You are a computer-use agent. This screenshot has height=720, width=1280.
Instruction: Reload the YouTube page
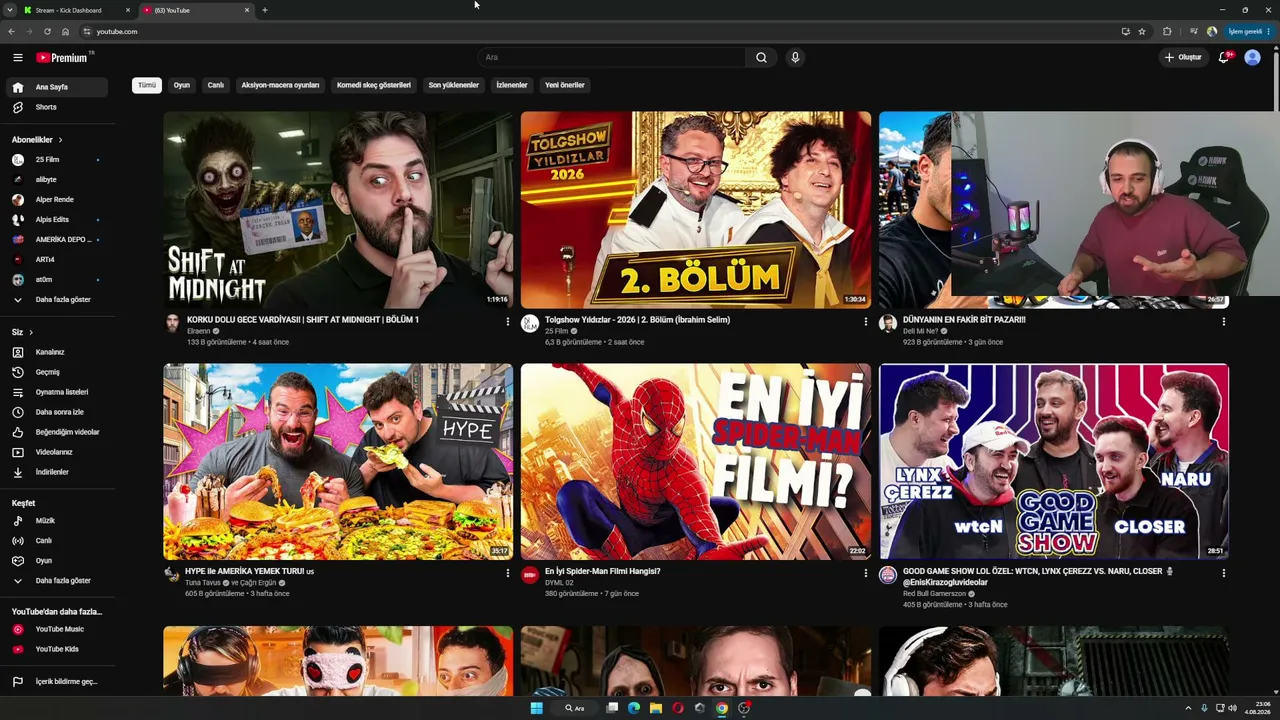pos(47,32)
